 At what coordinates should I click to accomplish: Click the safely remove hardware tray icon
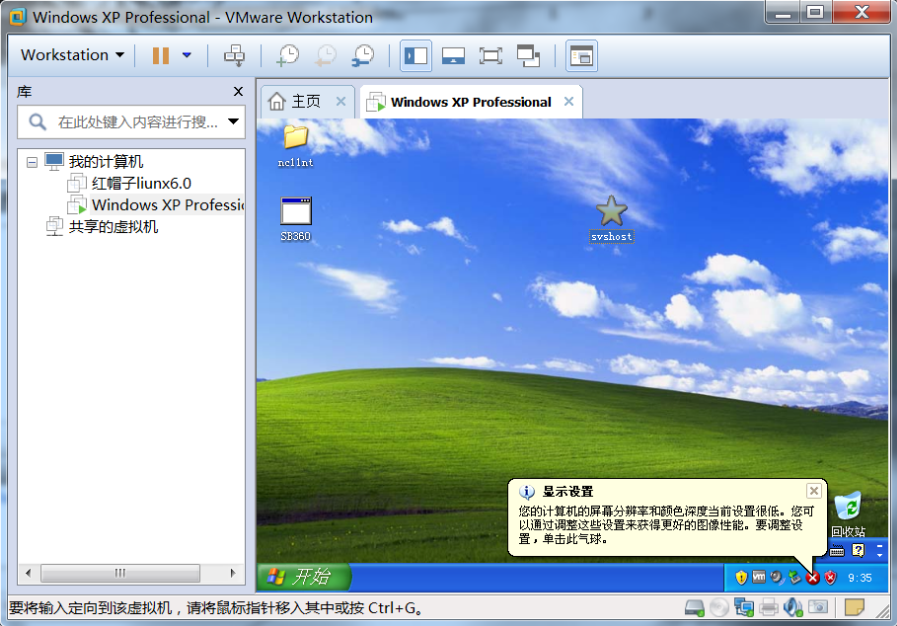[795, 577]
